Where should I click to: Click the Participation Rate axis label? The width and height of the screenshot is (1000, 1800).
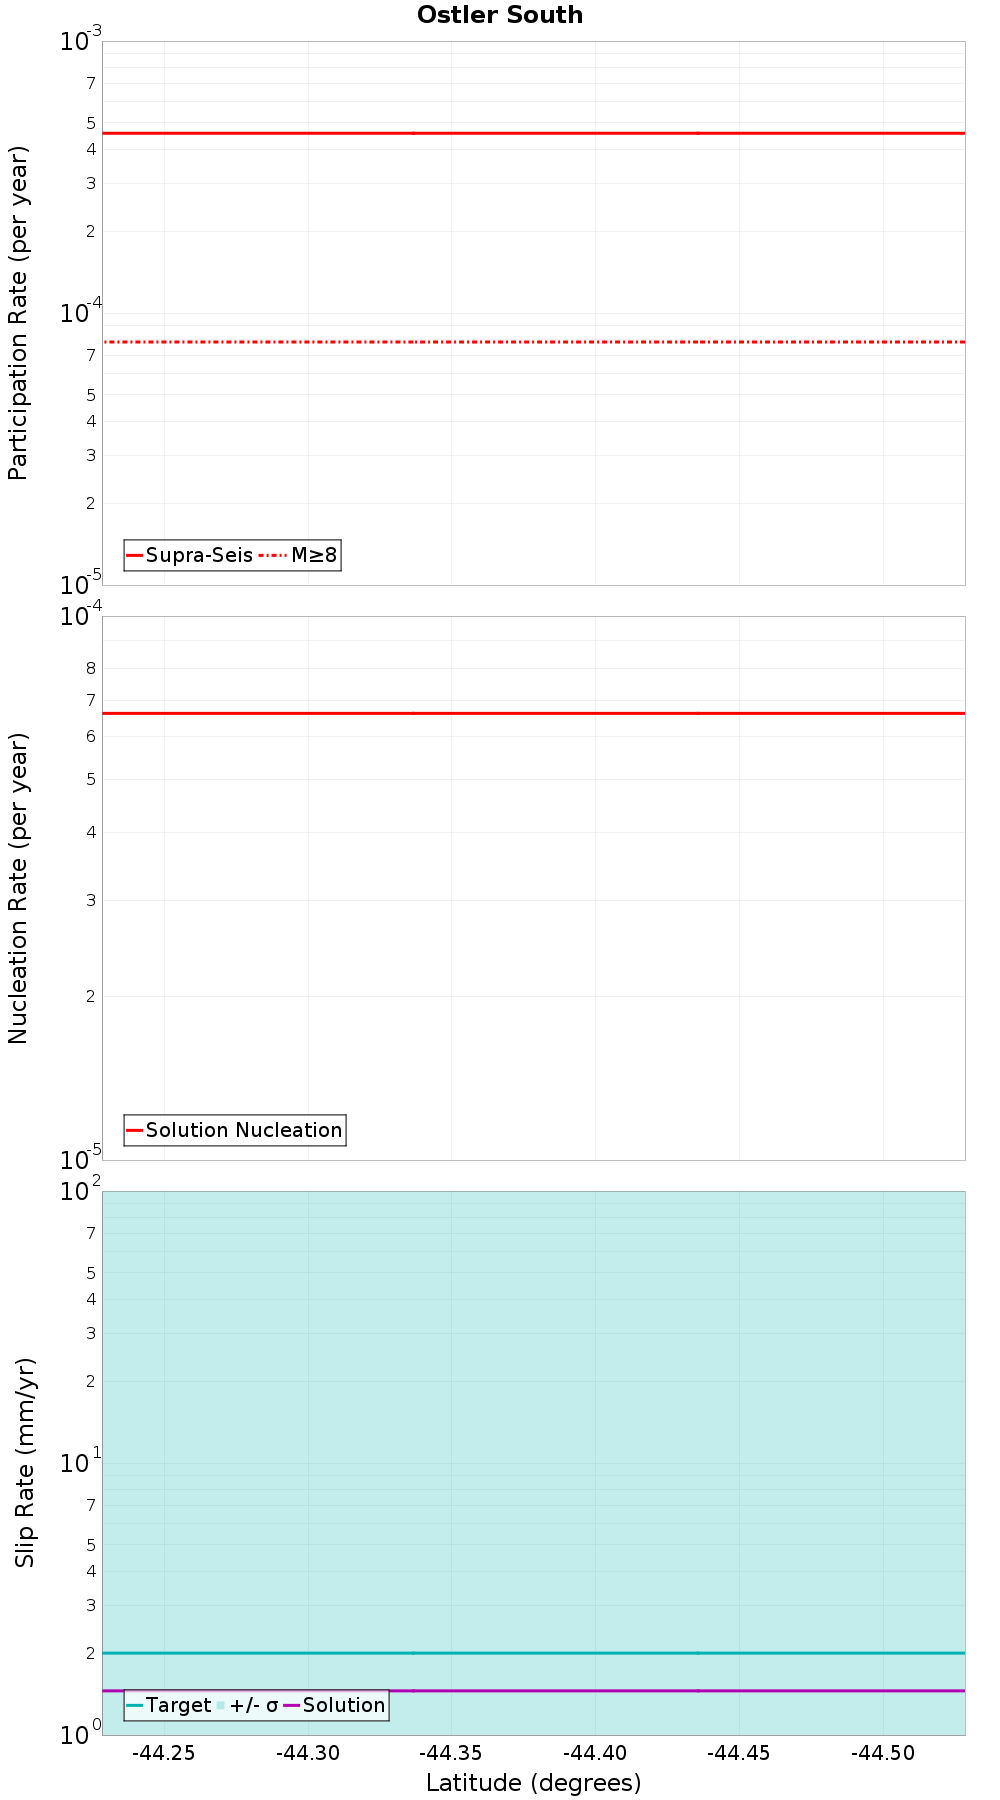[x=18, y=313]
